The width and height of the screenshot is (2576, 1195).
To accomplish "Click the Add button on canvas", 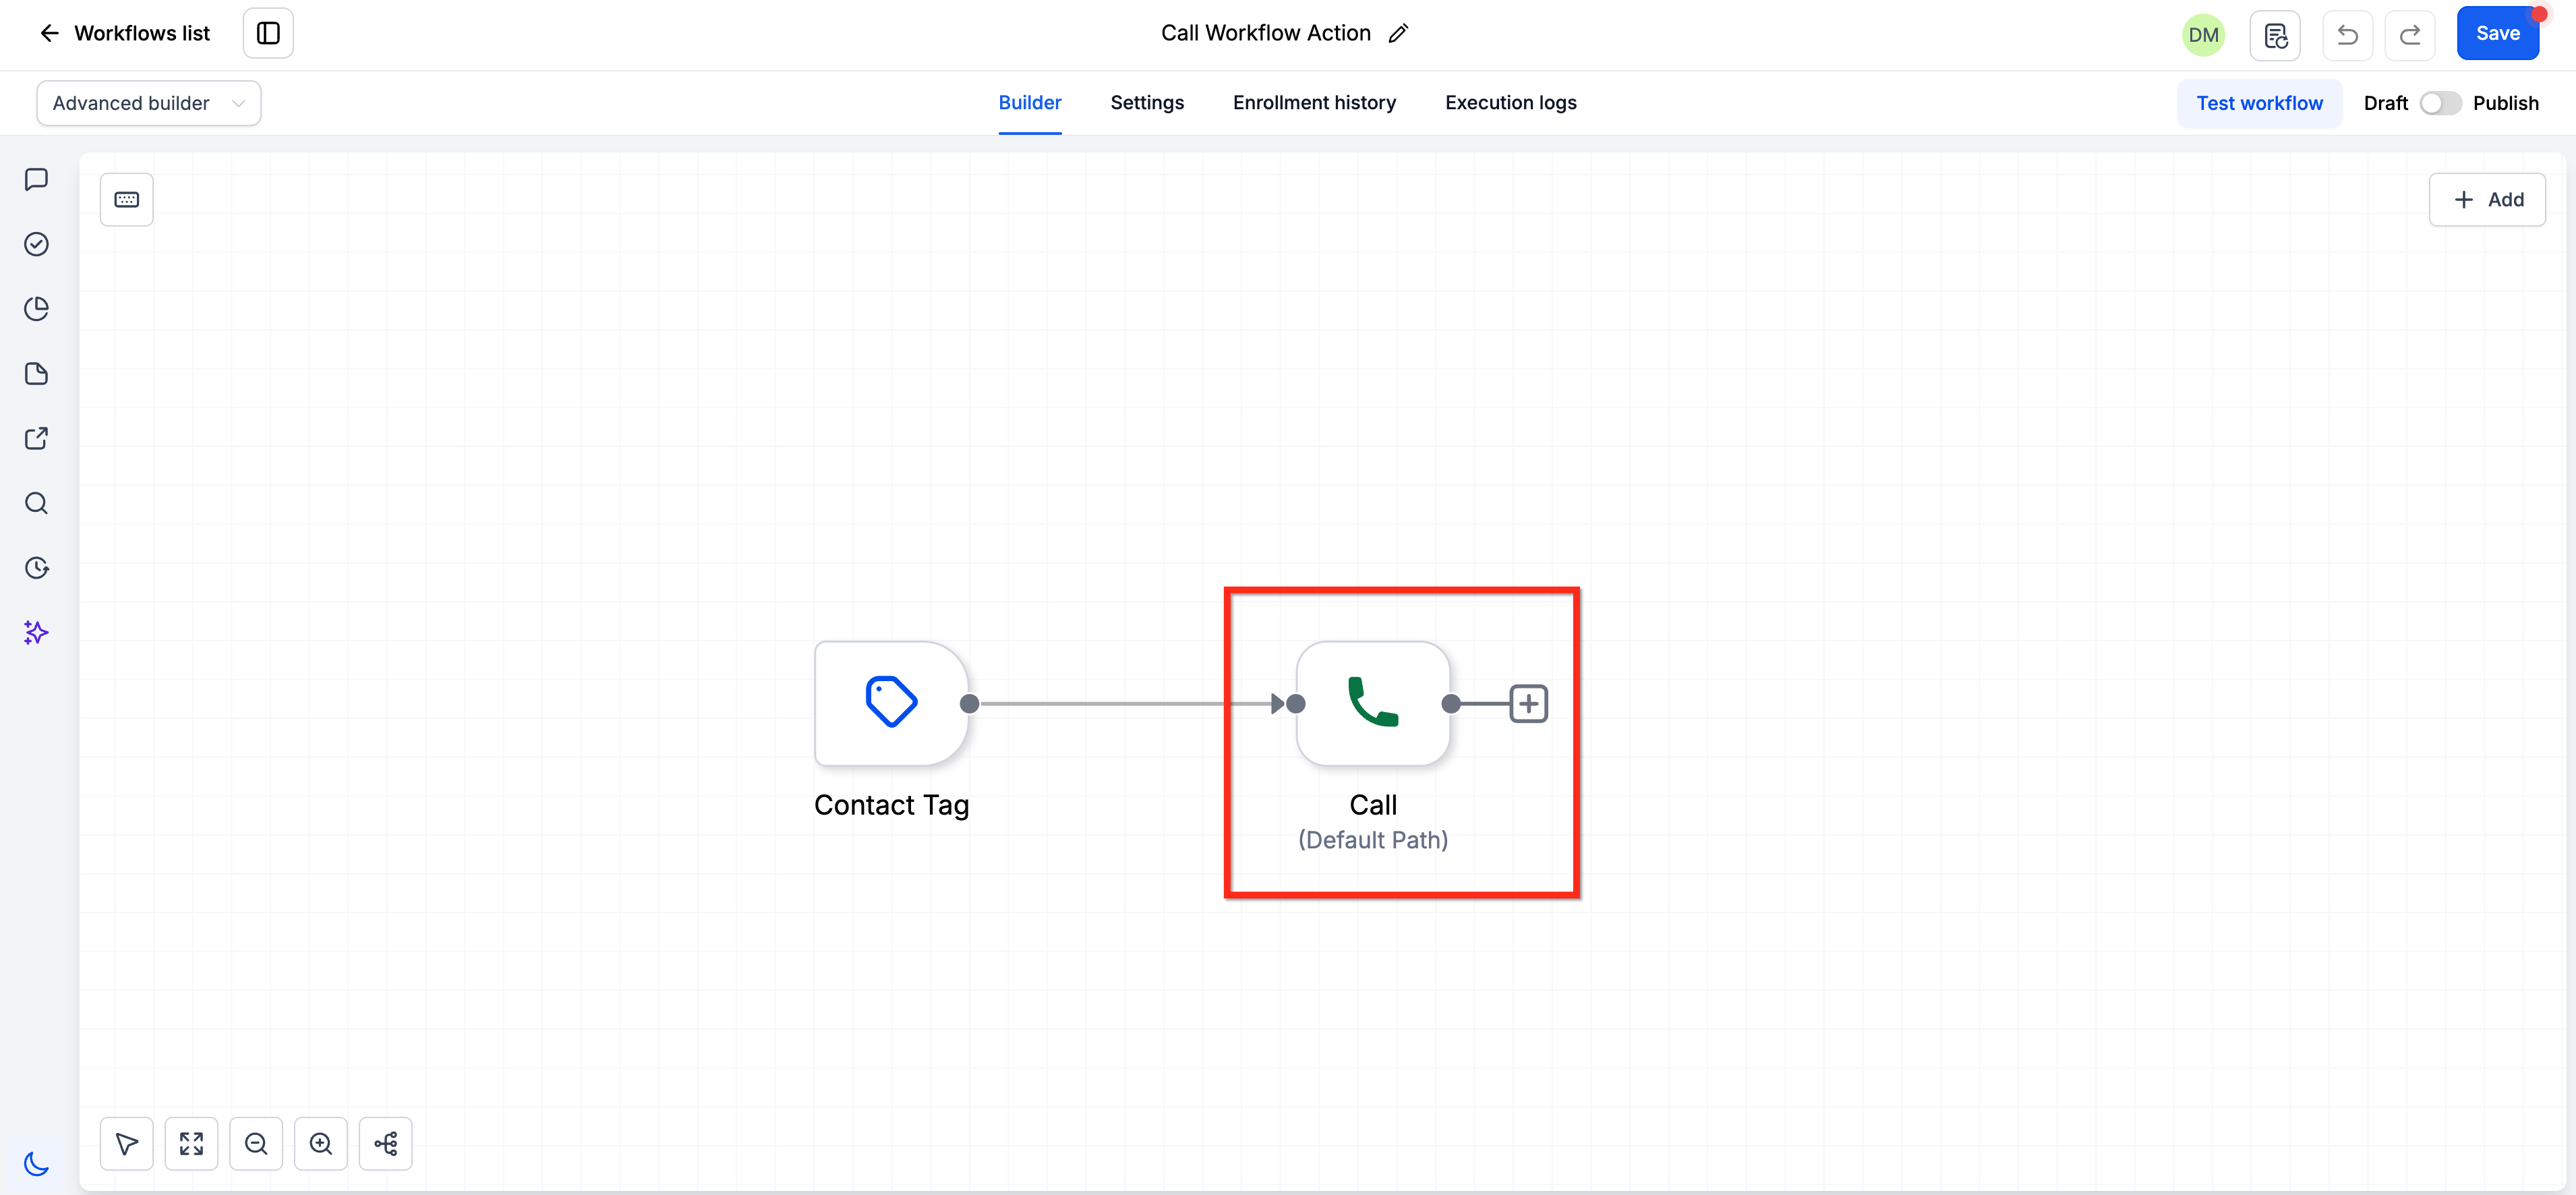I will [x=2487, y=199].
